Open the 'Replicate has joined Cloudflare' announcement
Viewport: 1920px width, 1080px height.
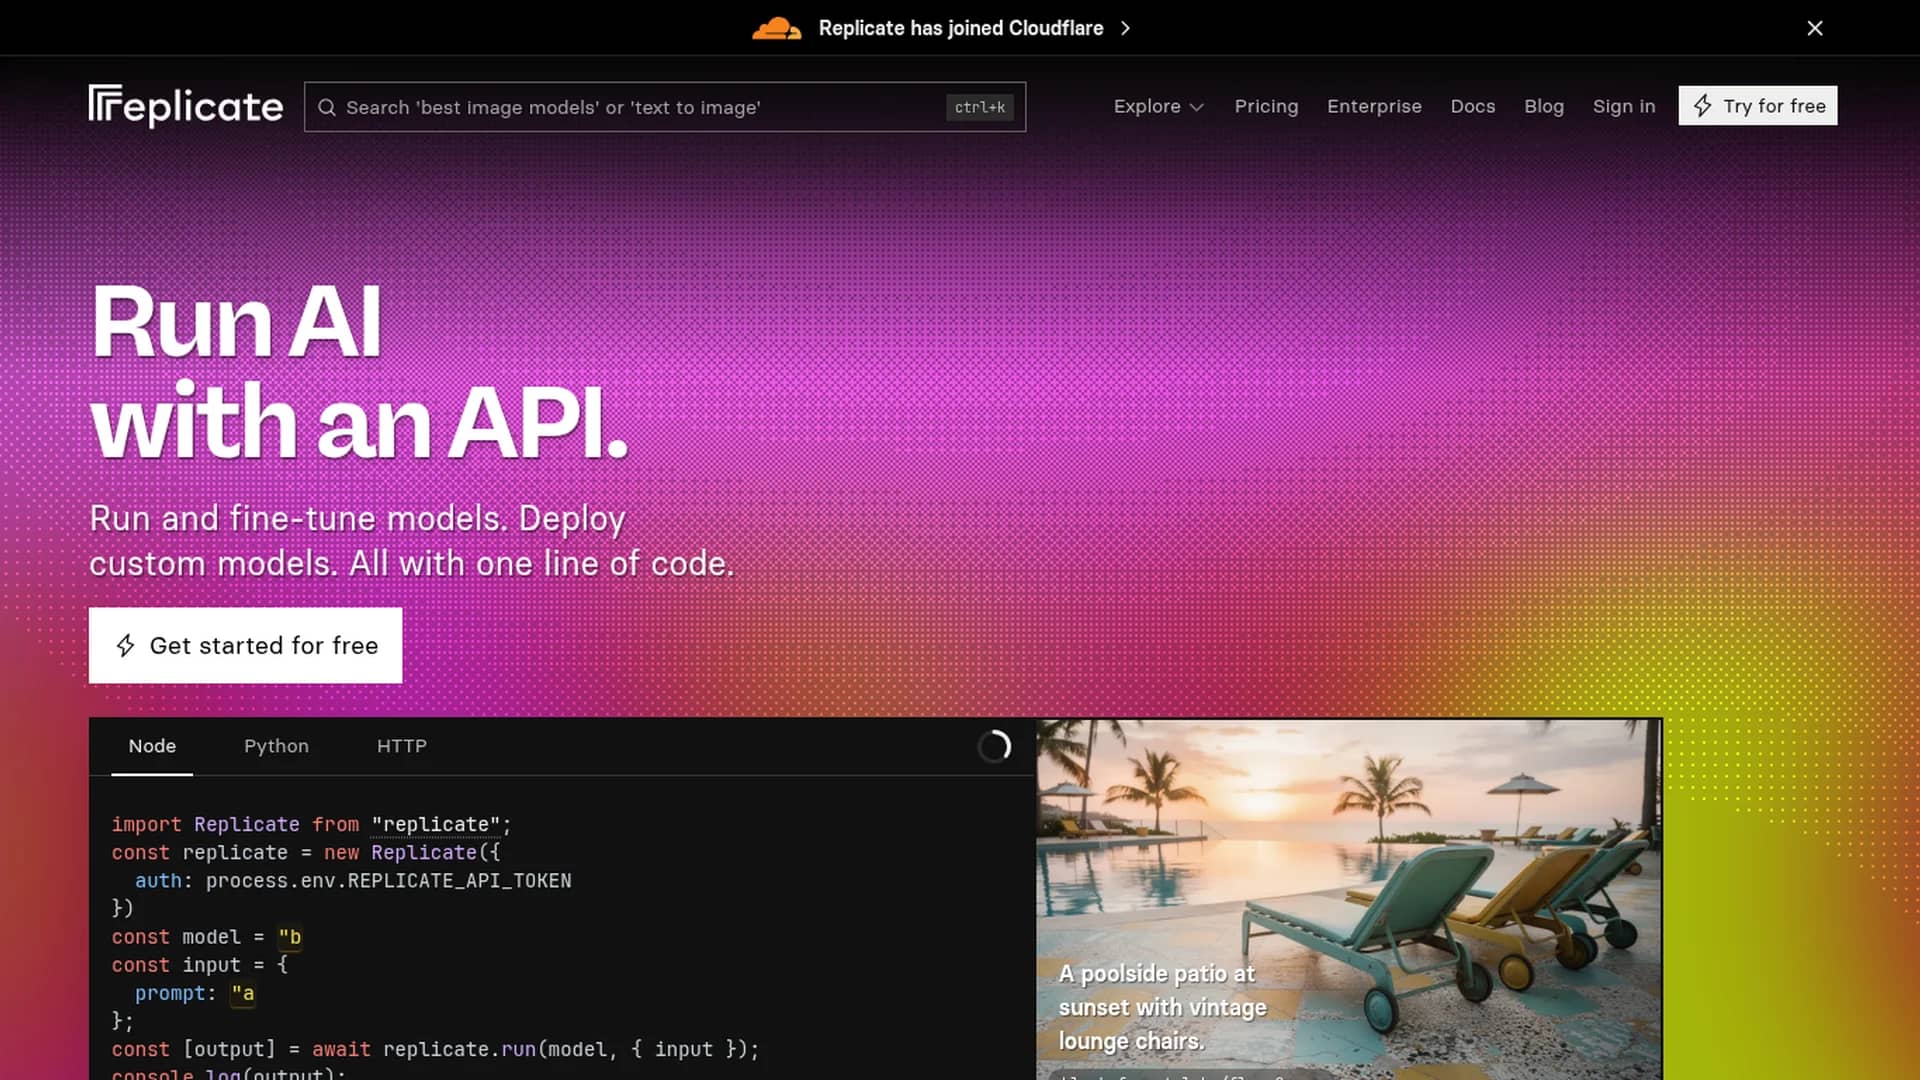pos(960,28)
